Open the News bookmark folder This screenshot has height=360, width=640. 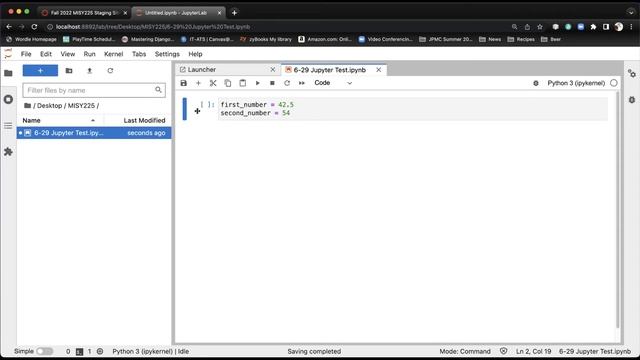click(490, 39)
